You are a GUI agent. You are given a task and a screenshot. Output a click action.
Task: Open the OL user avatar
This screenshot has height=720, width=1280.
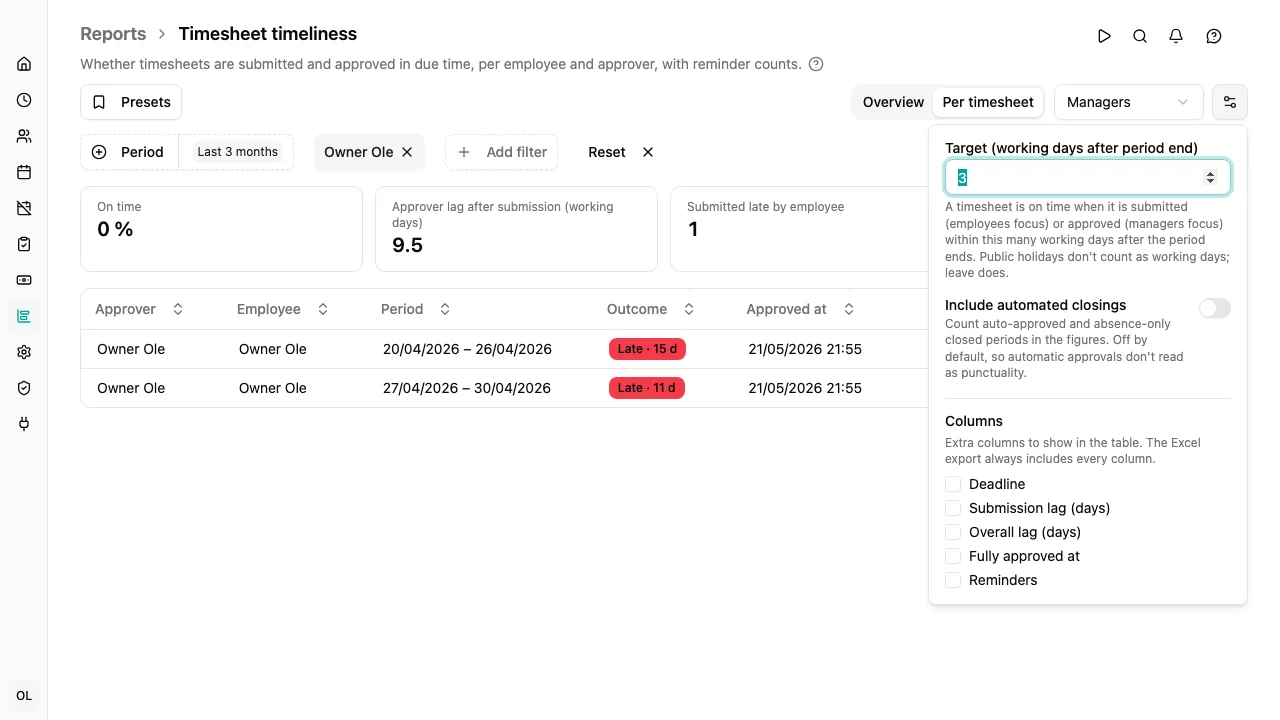(24, 696)
